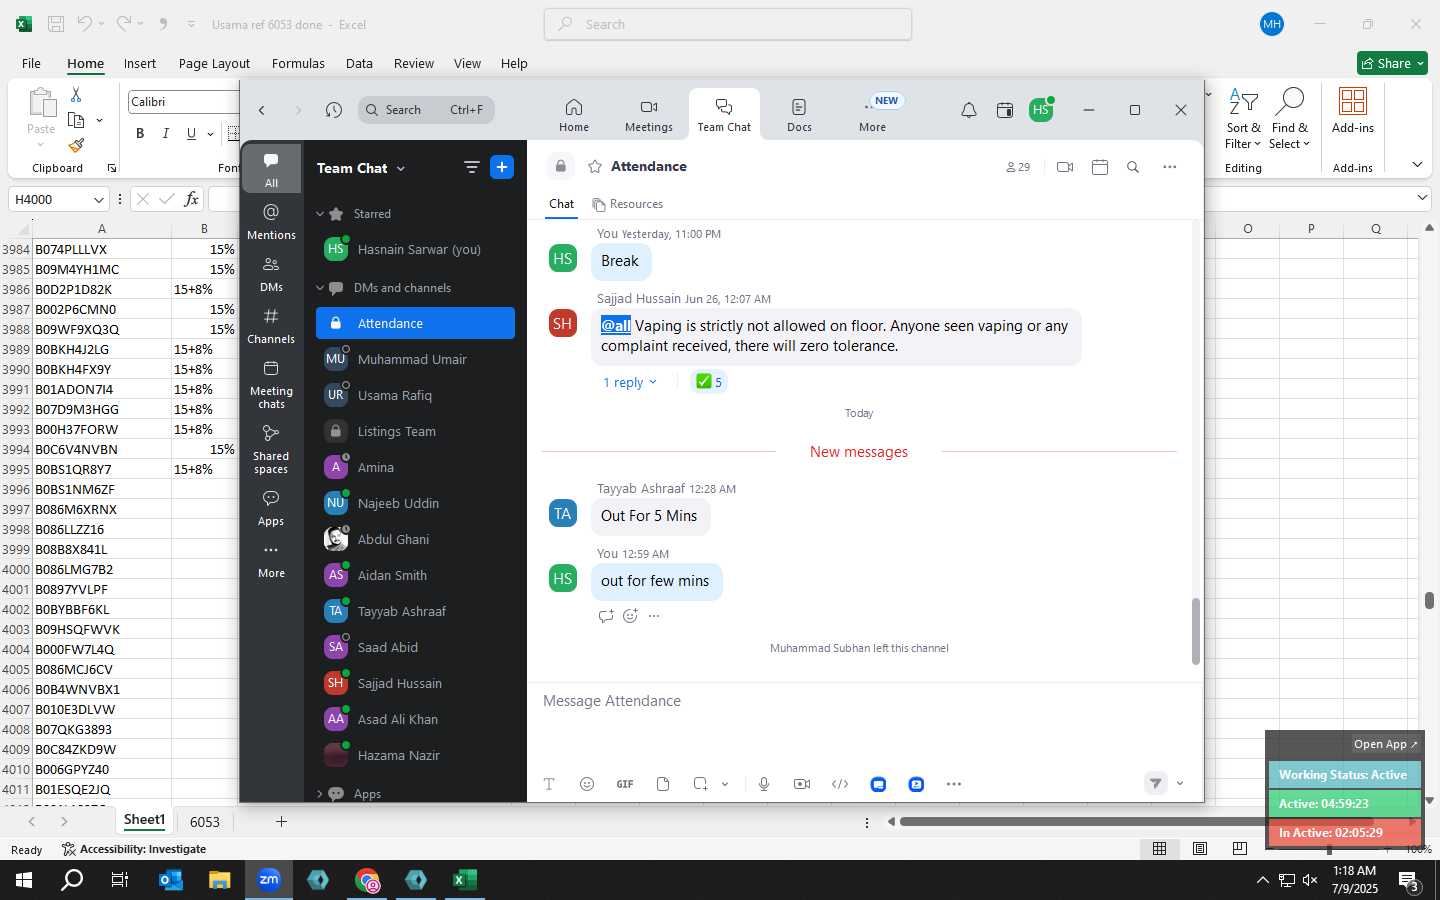Click Open App in time tracker
Viewport: 1440px width, 900px height.
1385,744
